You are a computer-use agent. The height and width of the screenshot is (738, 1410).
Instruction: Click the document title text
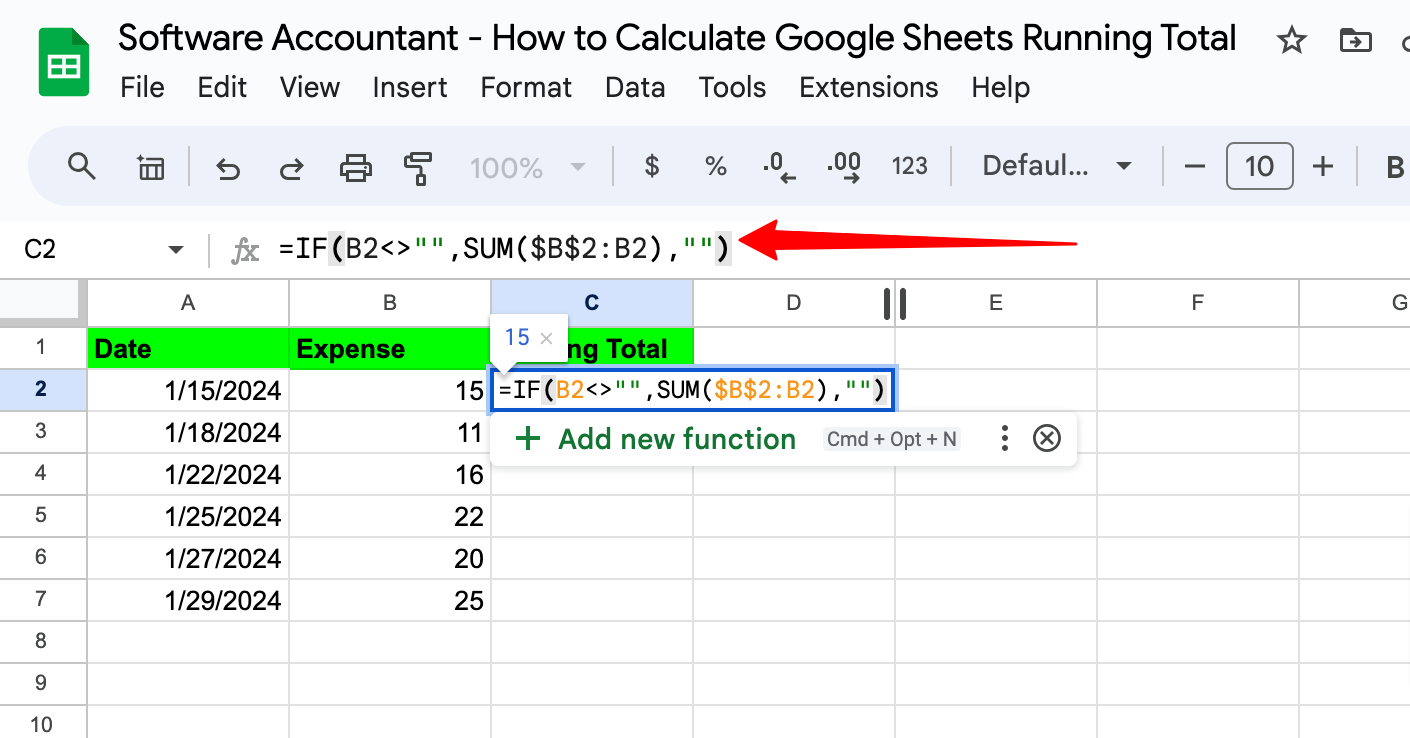coord(677,39)
